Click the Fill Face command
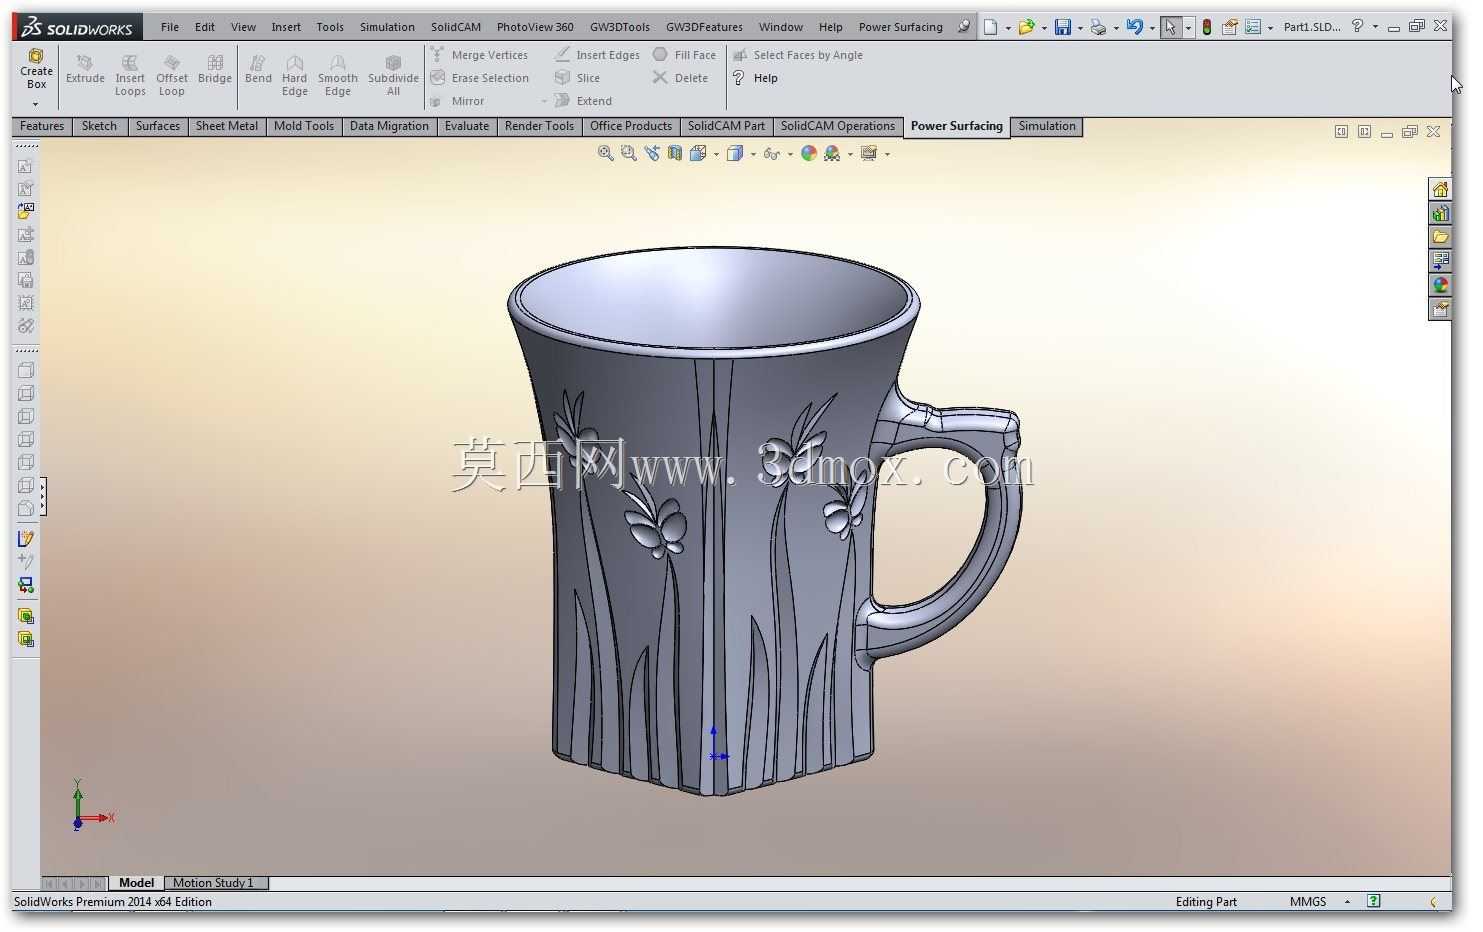Viewport: 1483px width, 932px height. (684, 55)
